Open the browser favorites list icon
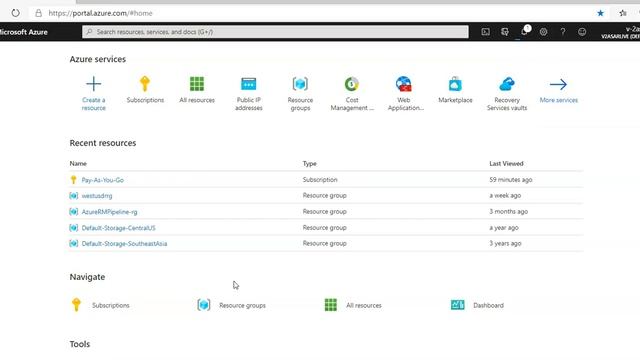 pos(623,13)
